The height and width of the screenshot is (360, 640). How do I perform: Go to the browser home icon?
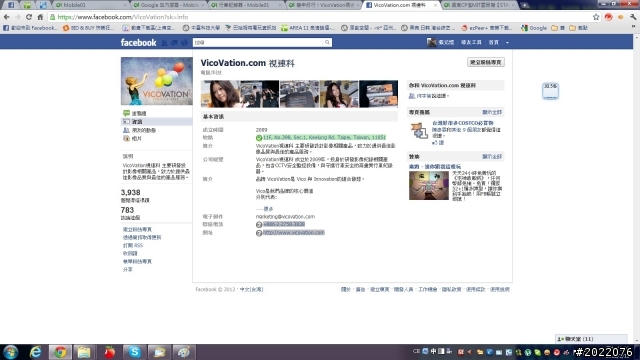40,17
